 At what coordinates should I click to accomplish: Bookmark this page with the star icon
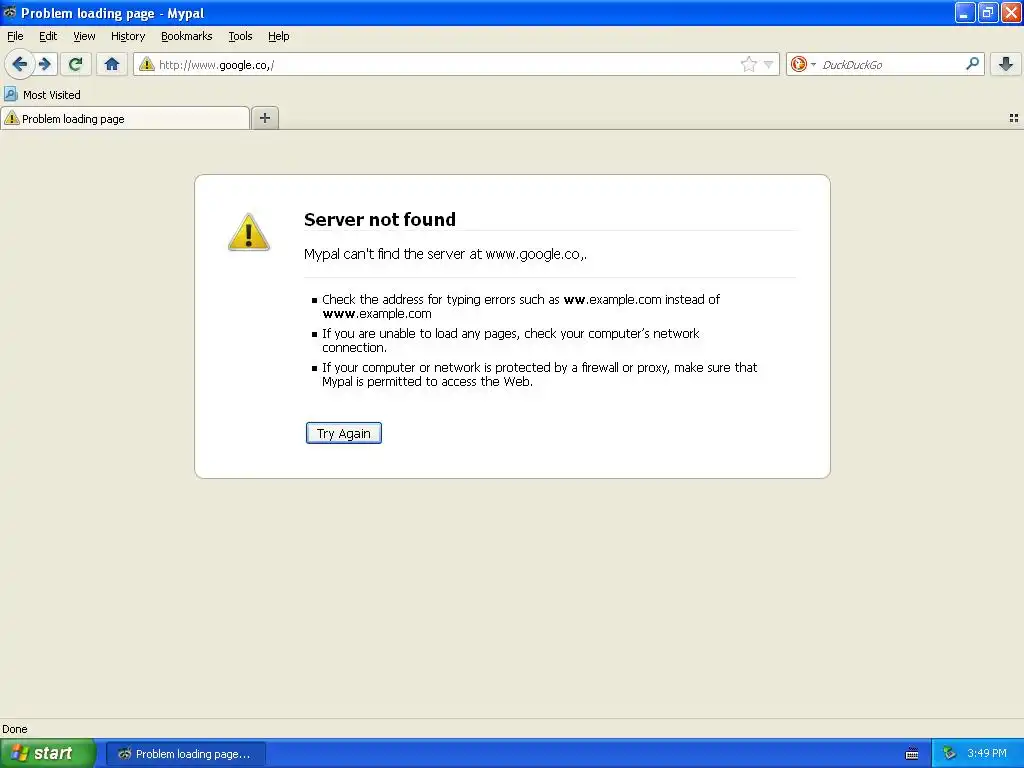coord(748,64)
